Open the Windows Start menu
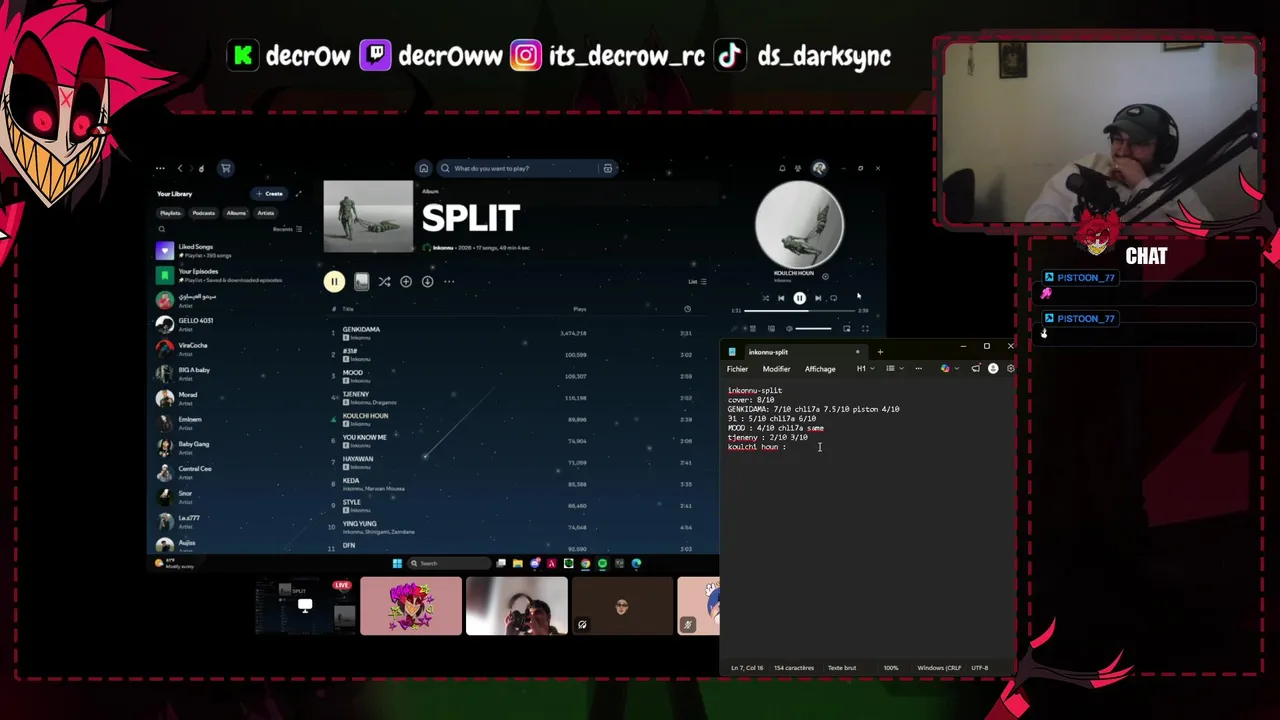Screen dimensions: 1280x720 (x=397, y=563)
